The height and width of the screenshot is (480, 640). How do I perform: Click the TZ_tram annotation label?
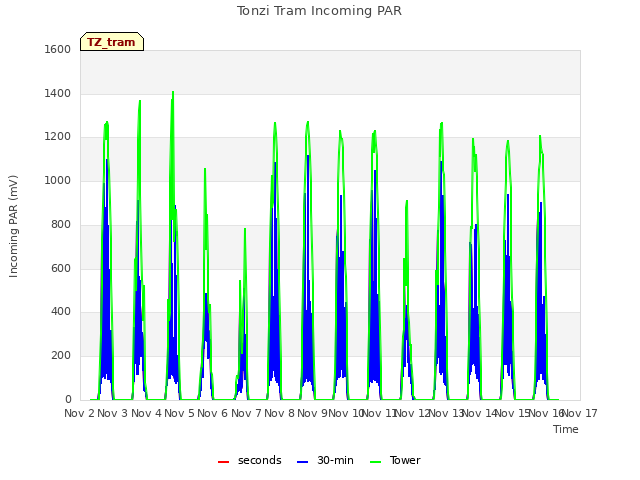click(111, 42)
